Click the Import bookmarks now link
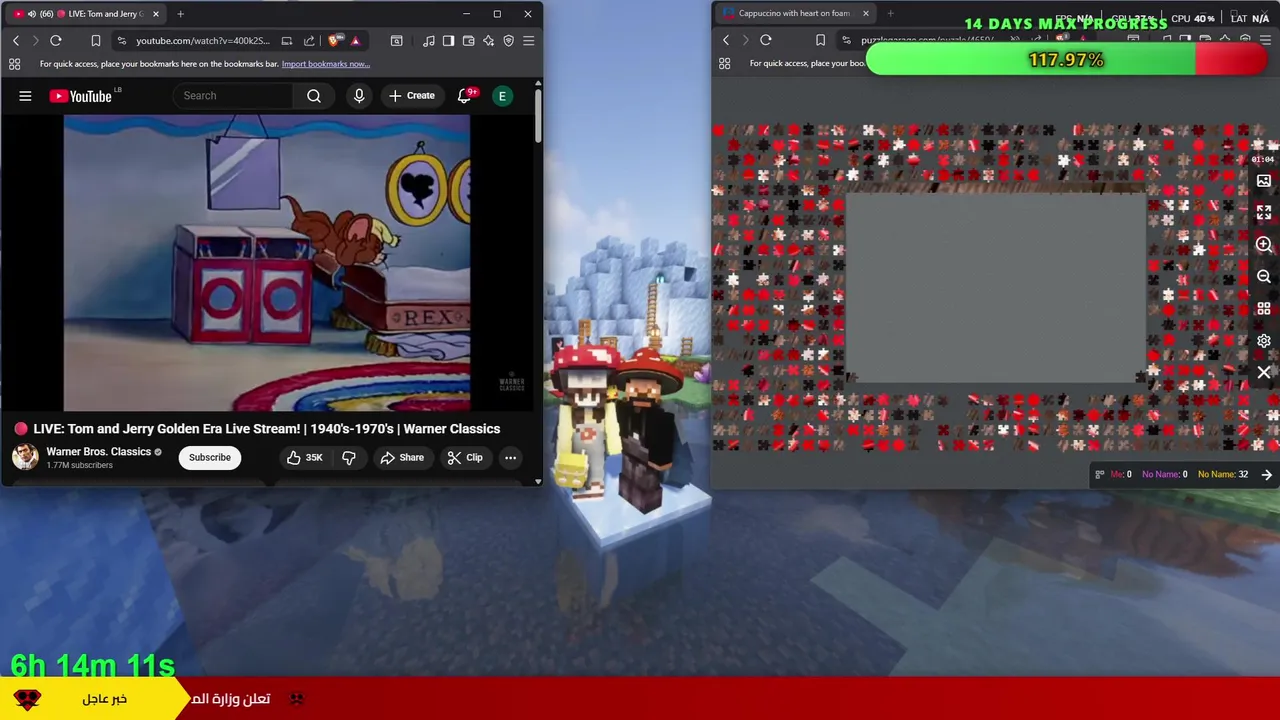 [x=325, y=64]
